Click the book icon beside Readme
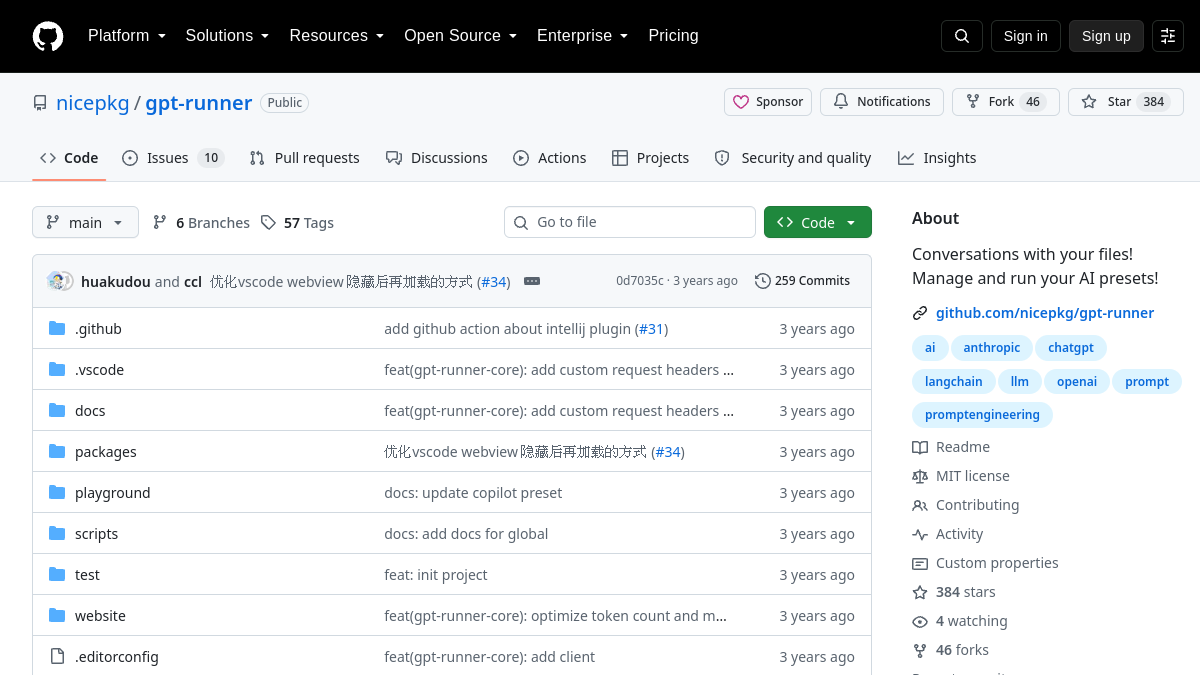 click(x=920, y=447)
